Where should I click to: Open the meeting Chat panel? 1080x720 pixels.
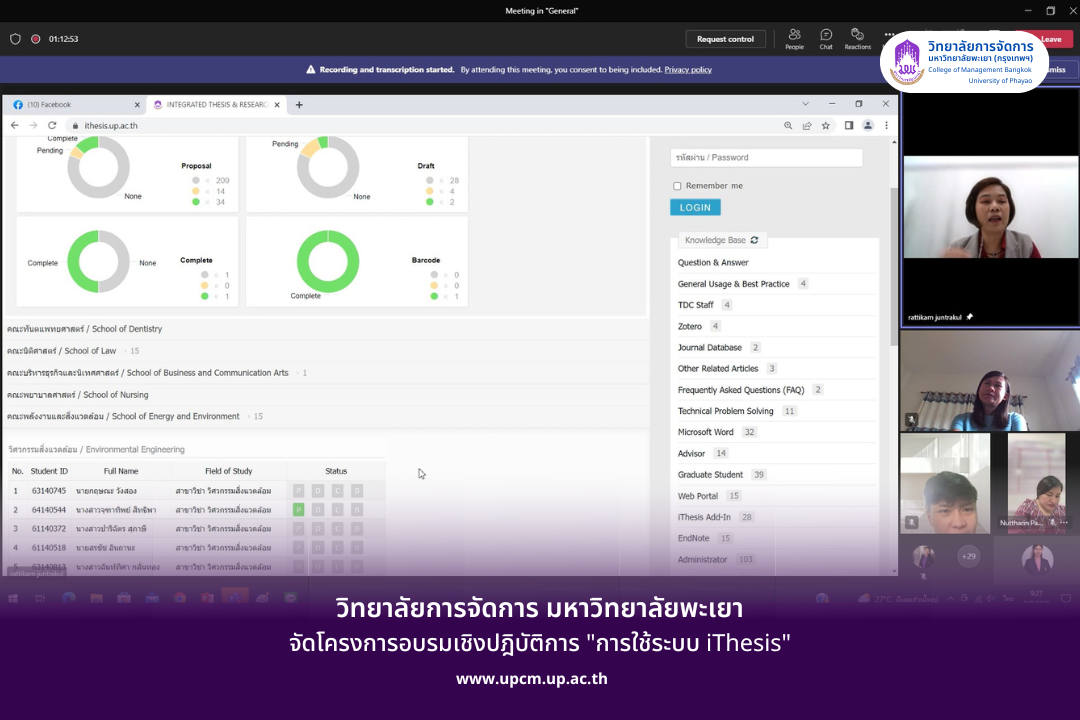[x=826, y=39]
